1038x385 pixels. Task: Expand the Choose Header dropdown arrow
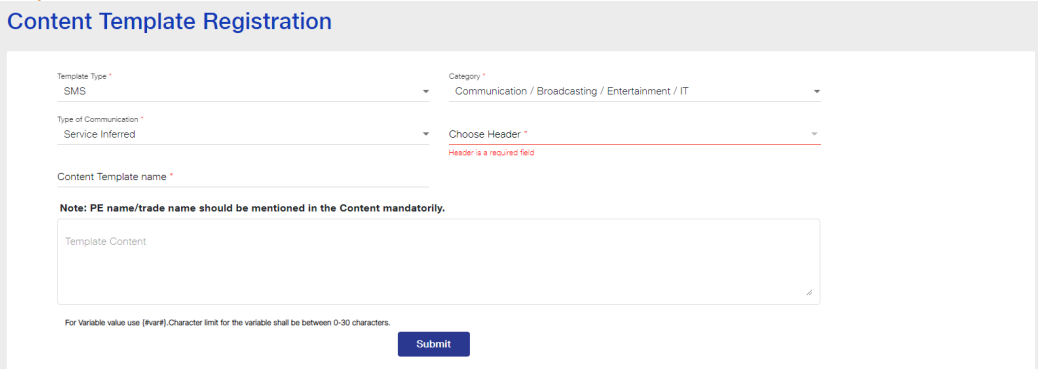[814, 134]
